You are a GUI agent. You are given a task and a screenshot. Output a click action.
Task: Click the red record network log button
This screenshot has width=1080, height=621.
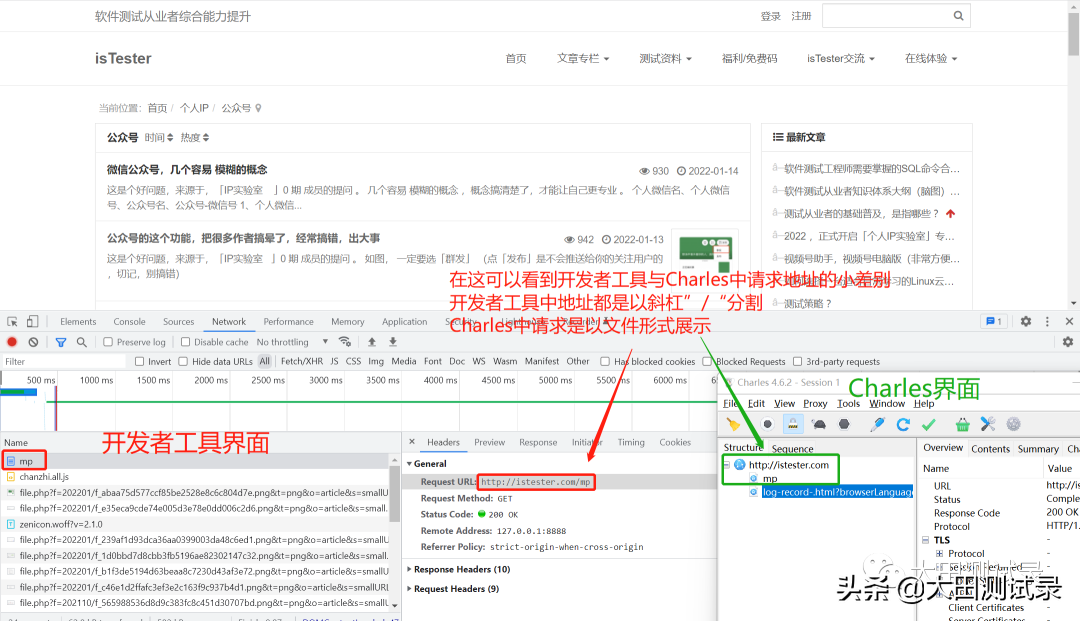click(x=12, y=342)
